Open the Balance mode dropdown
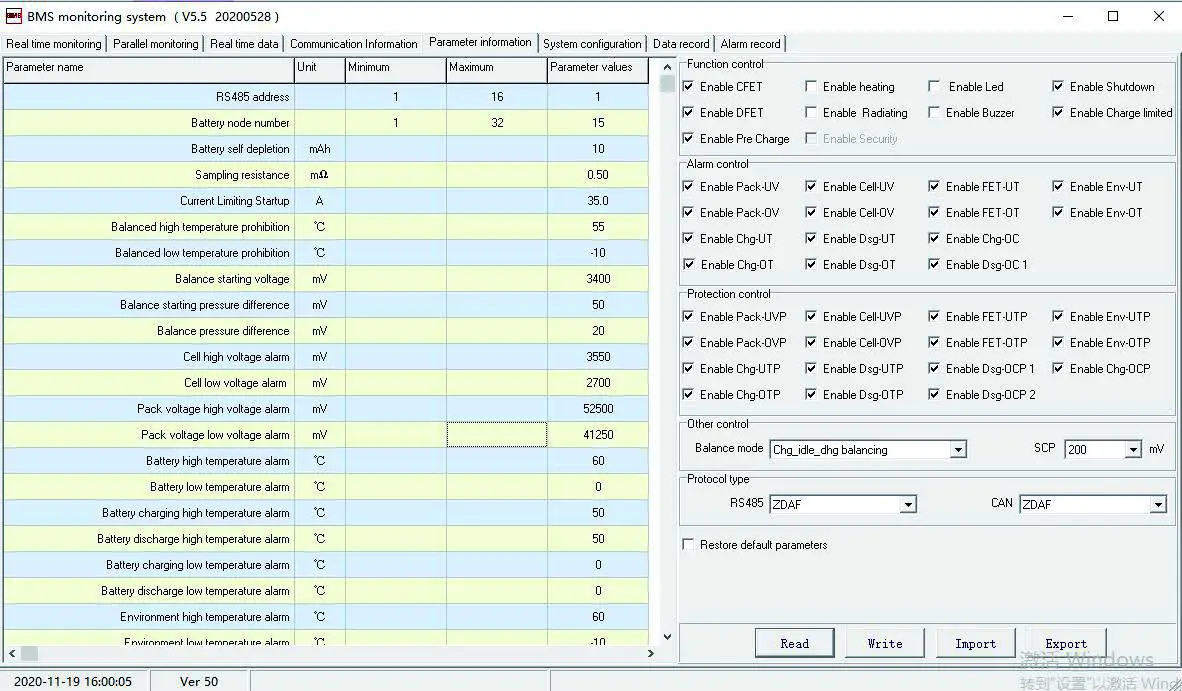Image resolution: width=1182 pixels, height=691 pixels. pyautogui.click(x=959, y=449)
